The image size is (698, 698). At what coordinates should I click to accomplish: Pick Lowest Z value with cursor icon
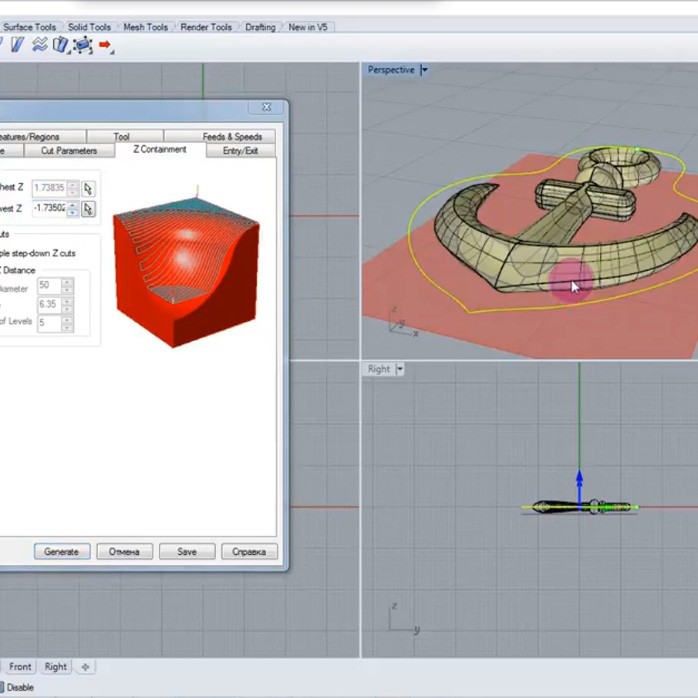pyautogui.click(x=88, y=209)
